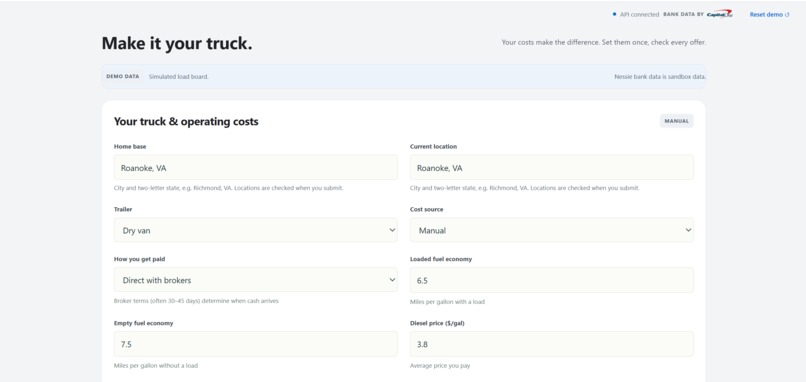
Task: Click 'Miles per gallon without a load' hint
Action: point(156,366)
